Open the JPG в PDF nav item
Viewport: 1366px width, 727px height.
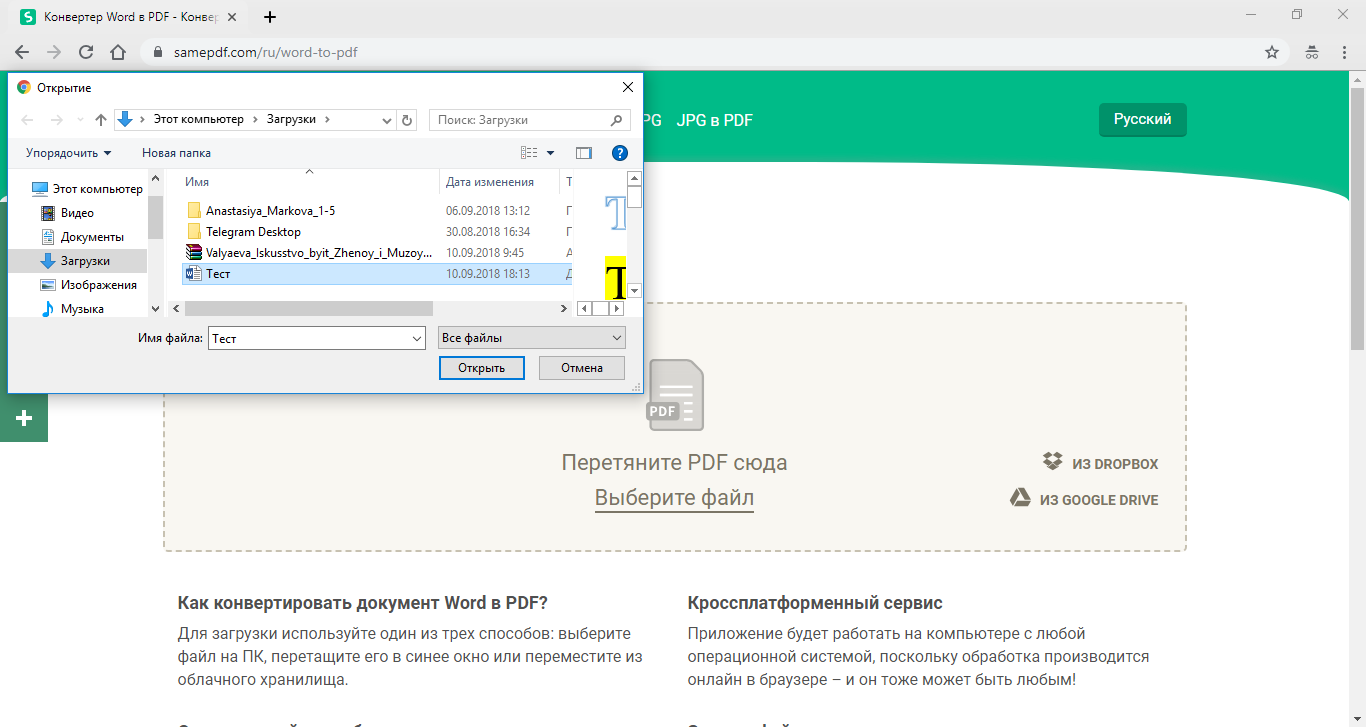pyautogui.click(x=714, y=120)
